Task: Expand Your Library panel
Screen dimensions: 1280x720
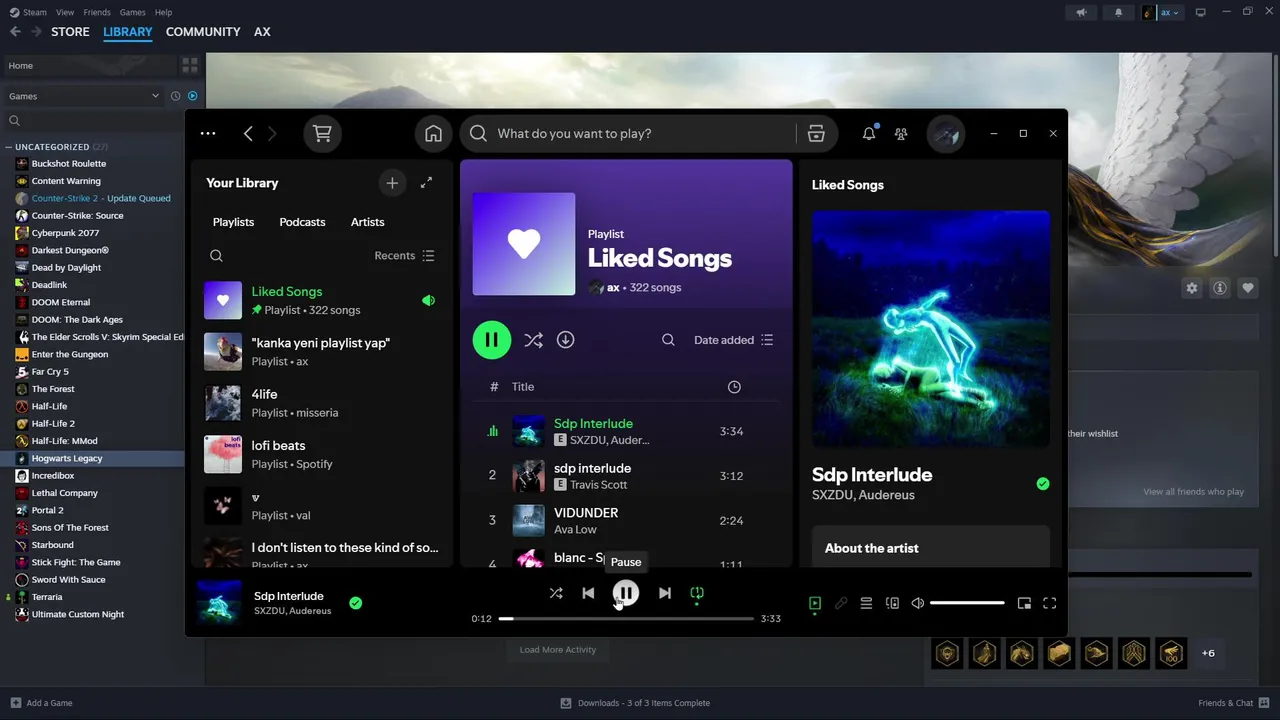Action: pyautogui.click(x=426, y=183)
